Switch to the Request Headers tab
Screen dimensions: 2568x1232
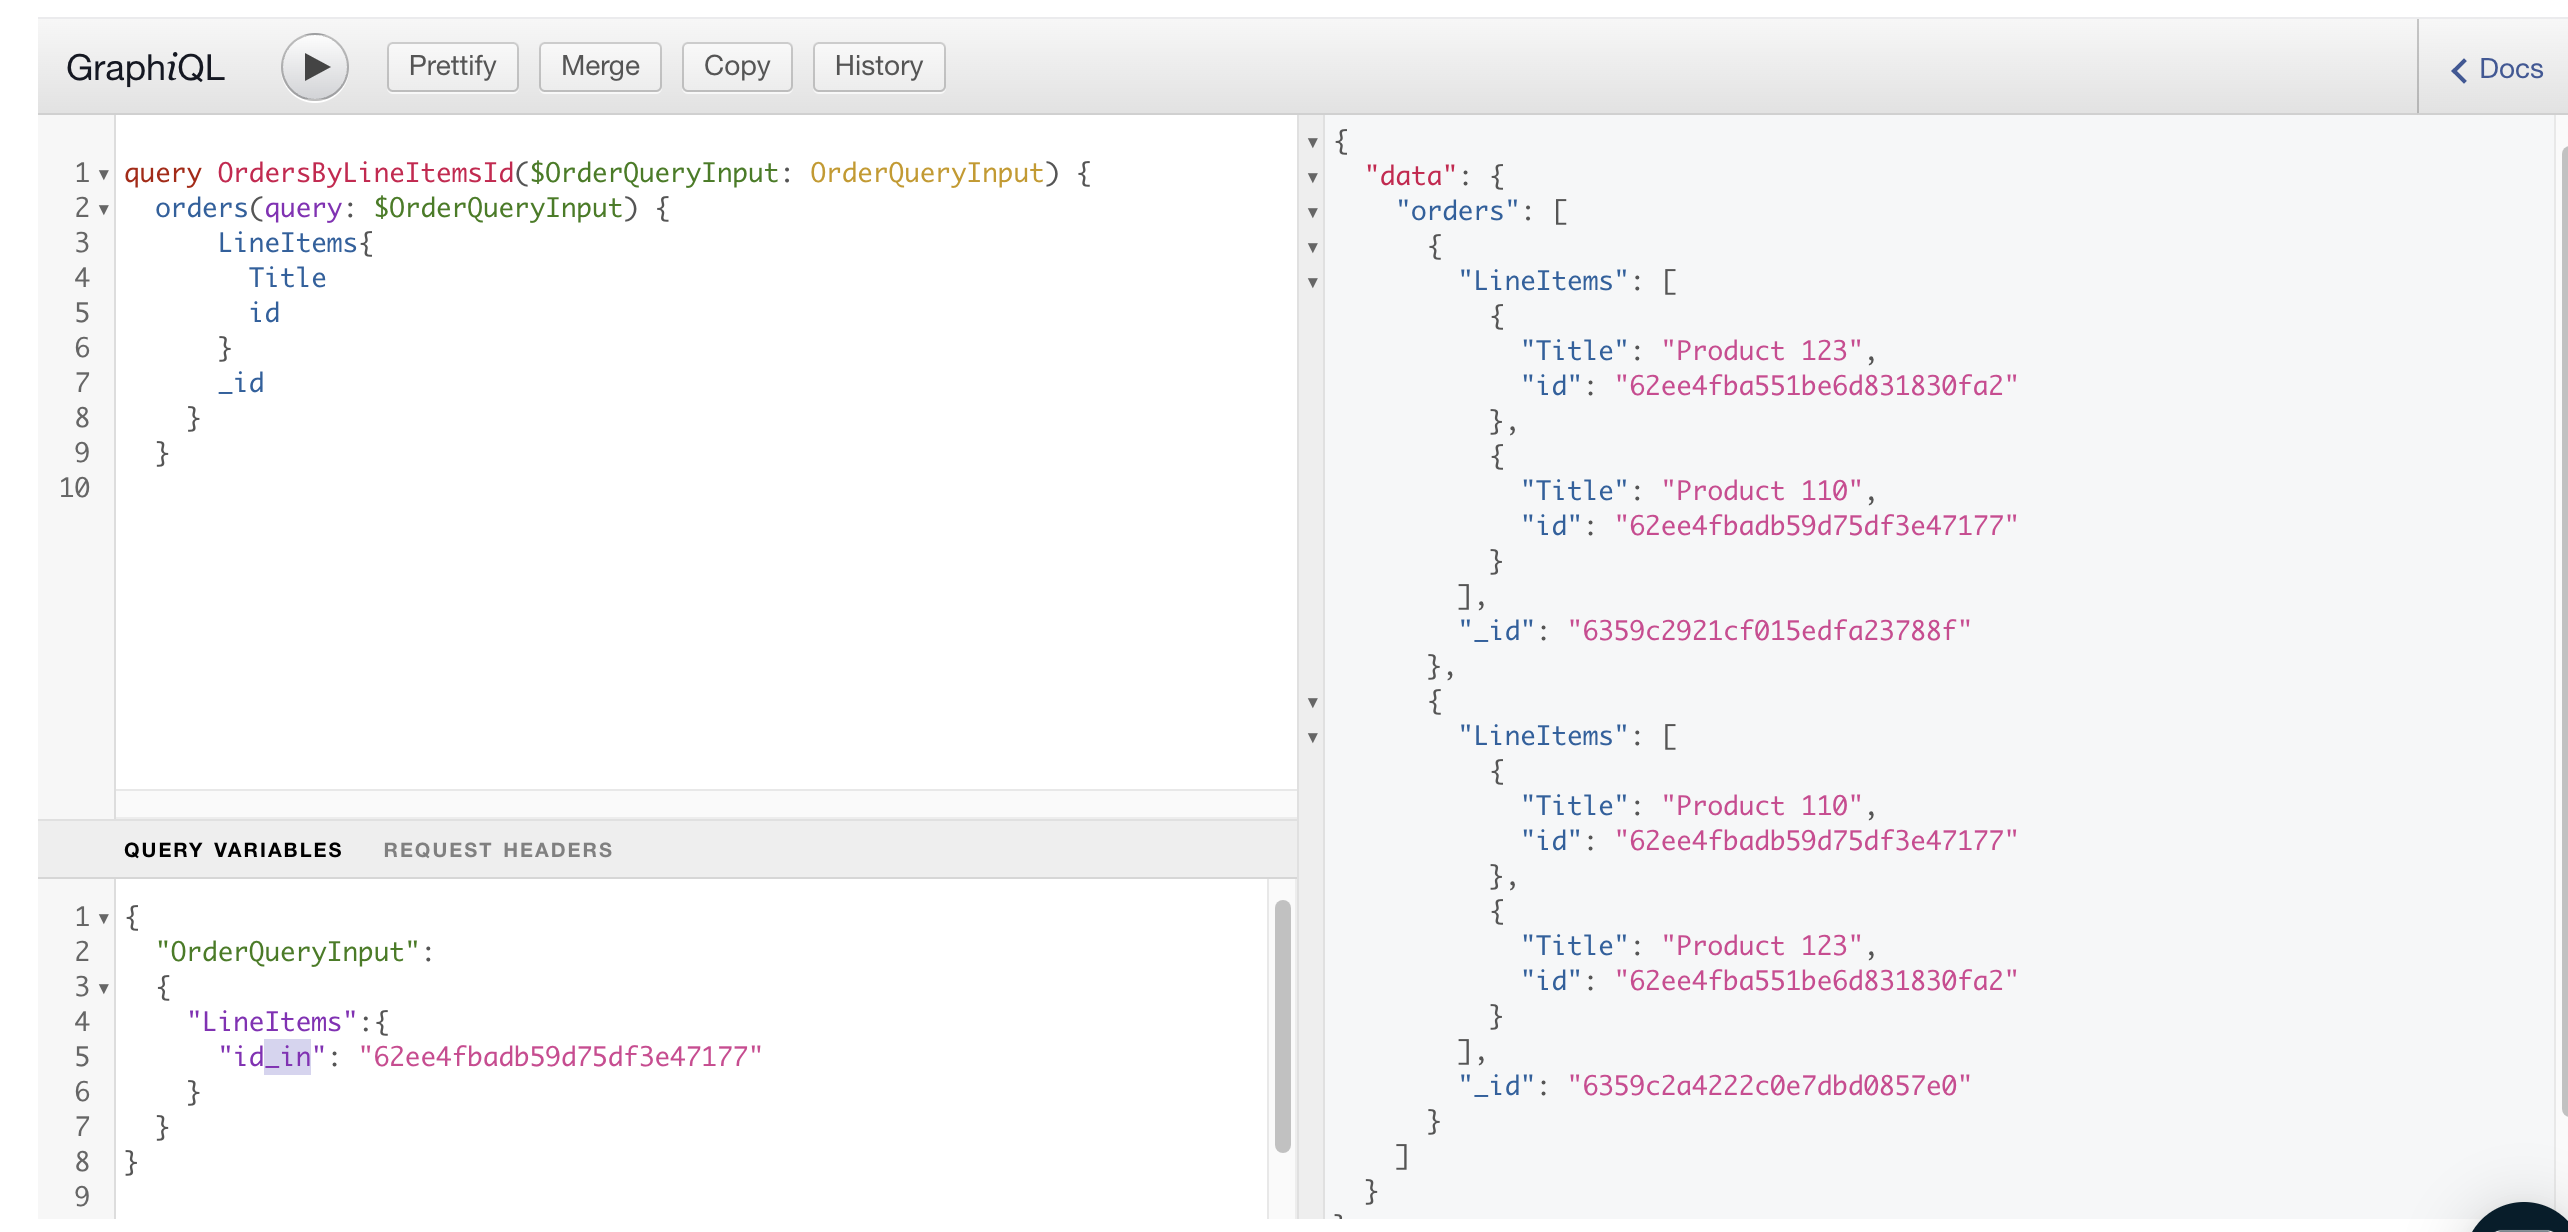(x=497, y=850)
